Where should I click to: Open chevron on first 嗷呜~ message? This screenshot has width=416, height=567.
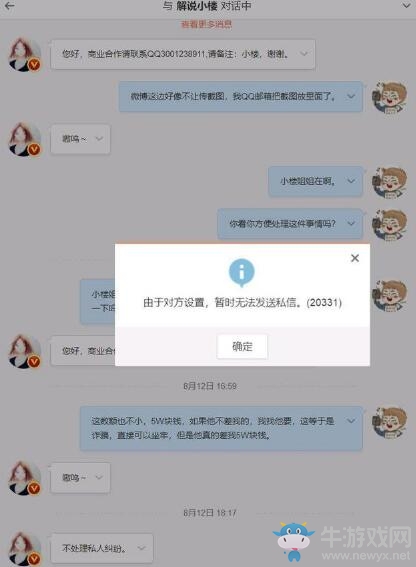pos(99,138)
